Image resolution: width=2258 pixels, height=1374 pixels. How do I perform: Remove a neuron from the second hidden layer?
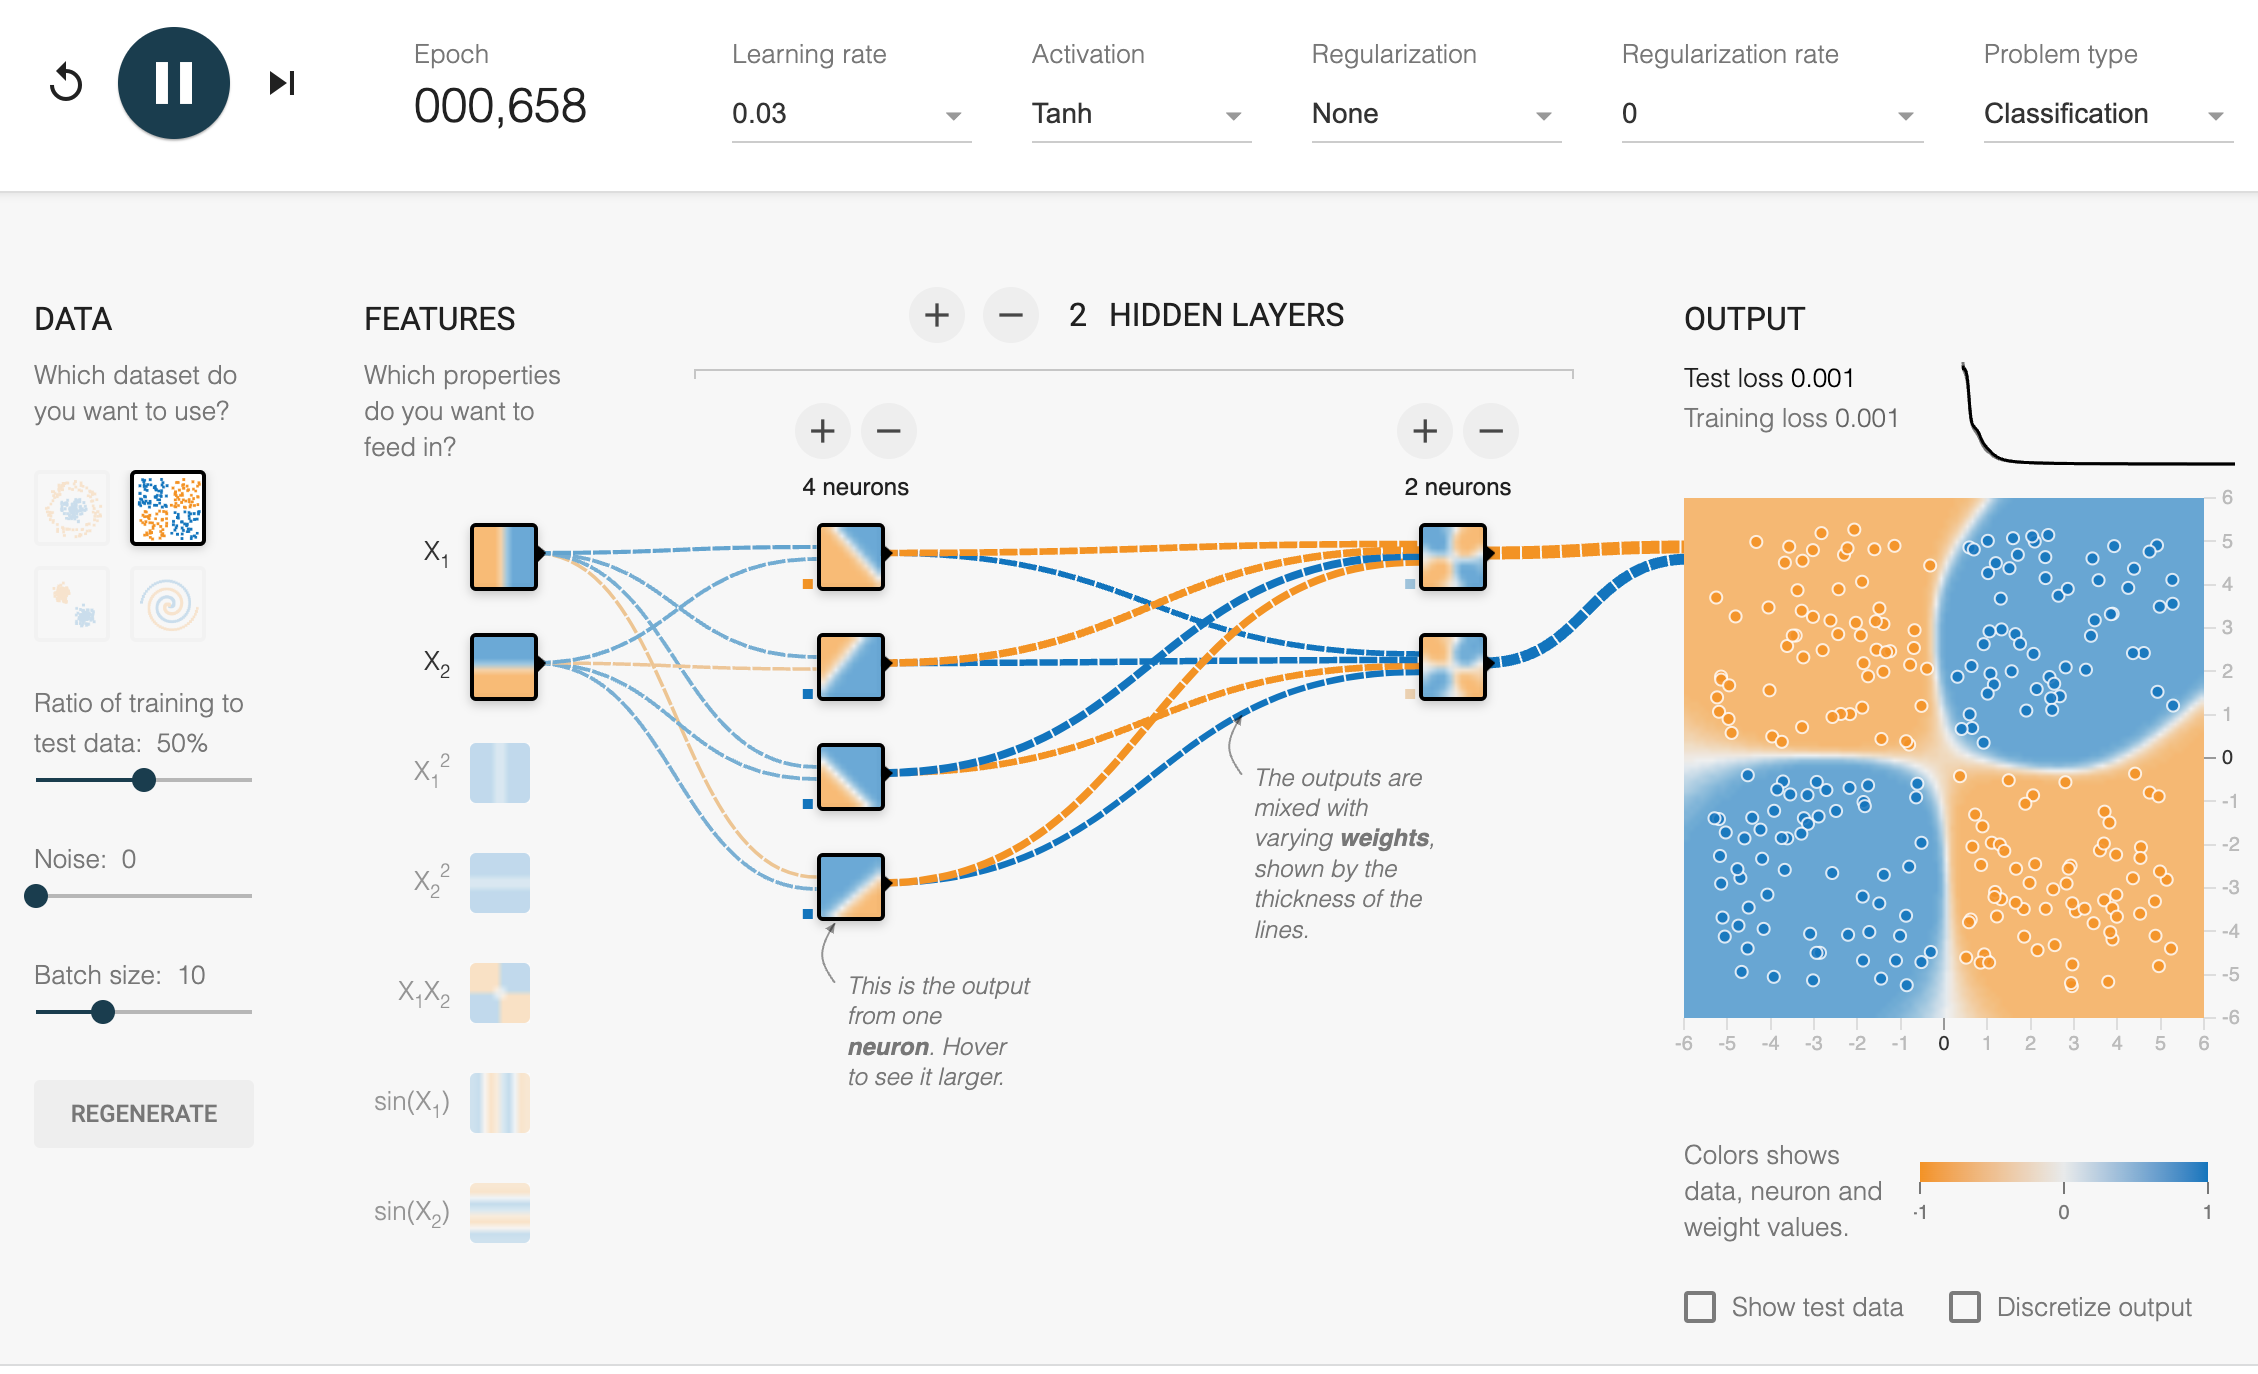[1490, 431]
